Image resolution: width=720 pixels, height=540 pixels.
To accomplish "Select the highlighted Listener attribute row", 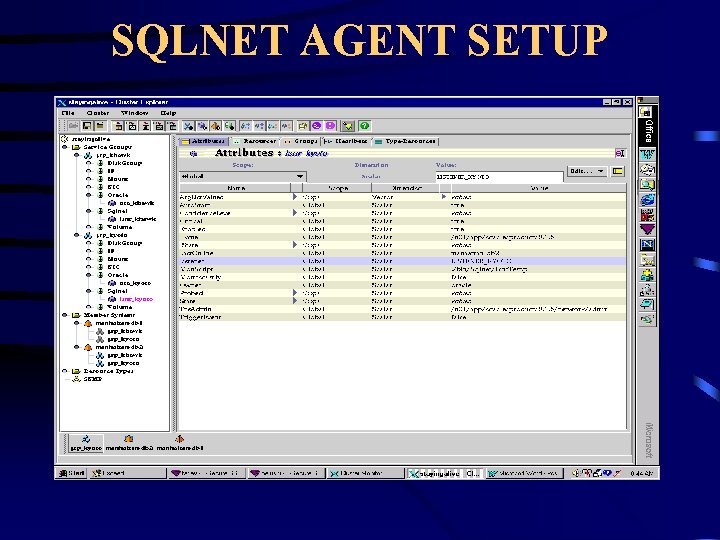I will (x=402, y=261).
